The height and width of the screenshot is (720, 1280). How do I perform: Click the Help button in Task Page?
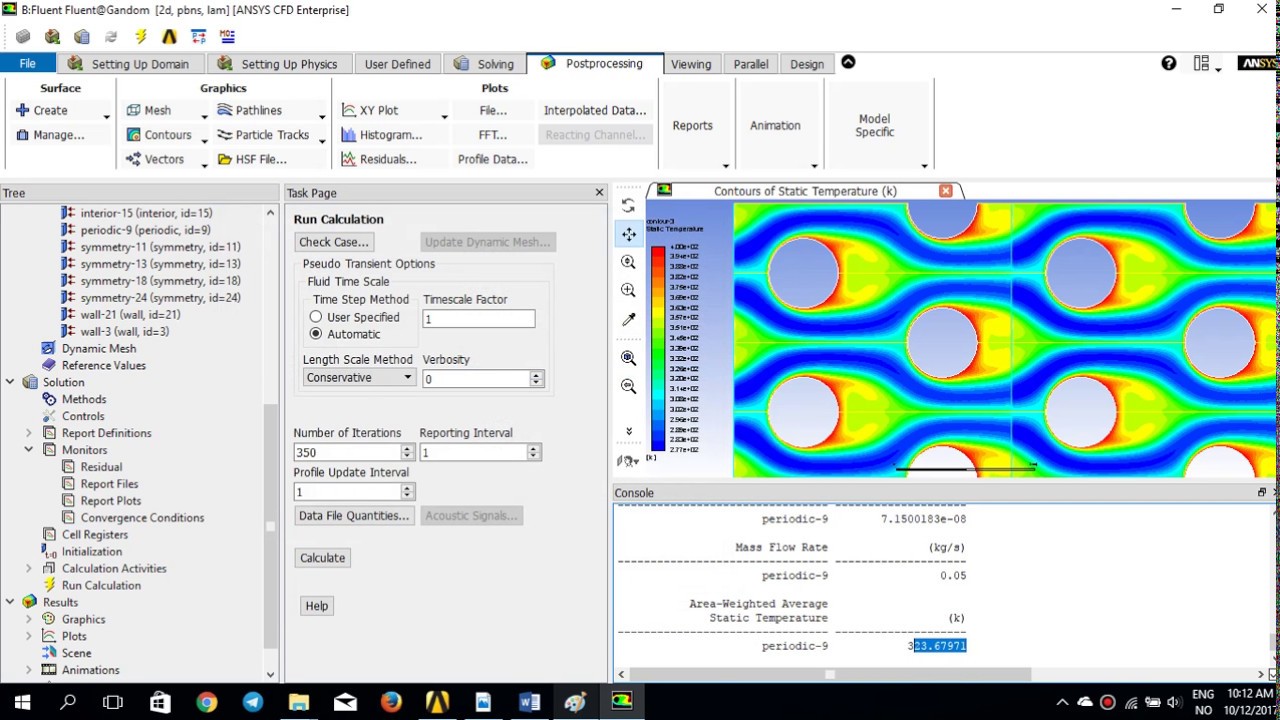click(317, 606)
